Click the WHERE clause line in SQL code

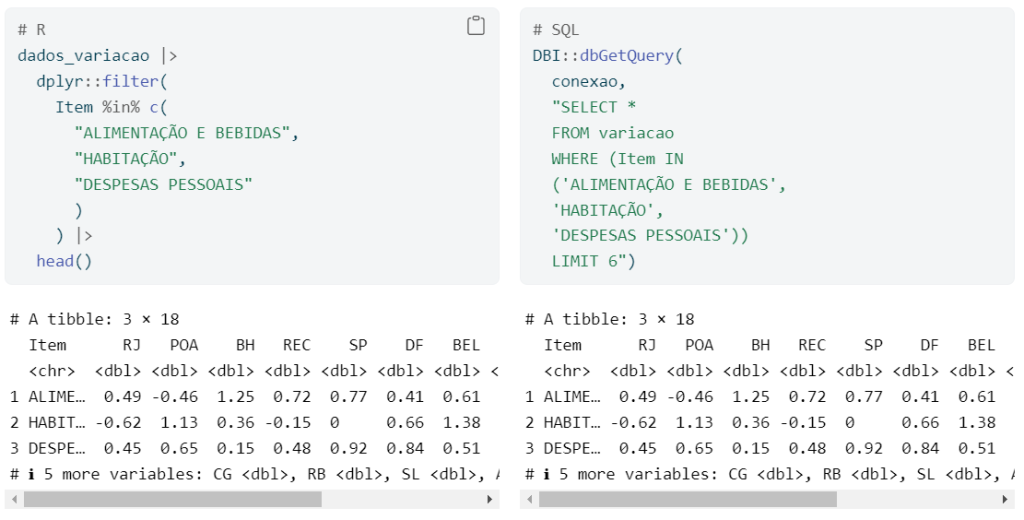click(x=617, y=159)
